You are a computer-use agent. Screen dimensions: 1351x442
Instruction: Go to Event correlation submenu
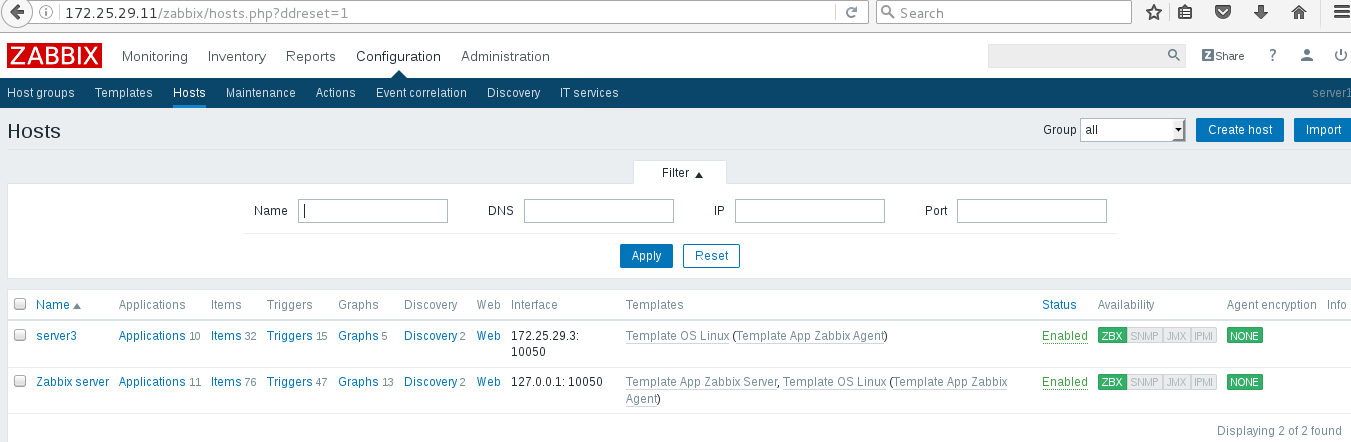[x=421, y=93]
